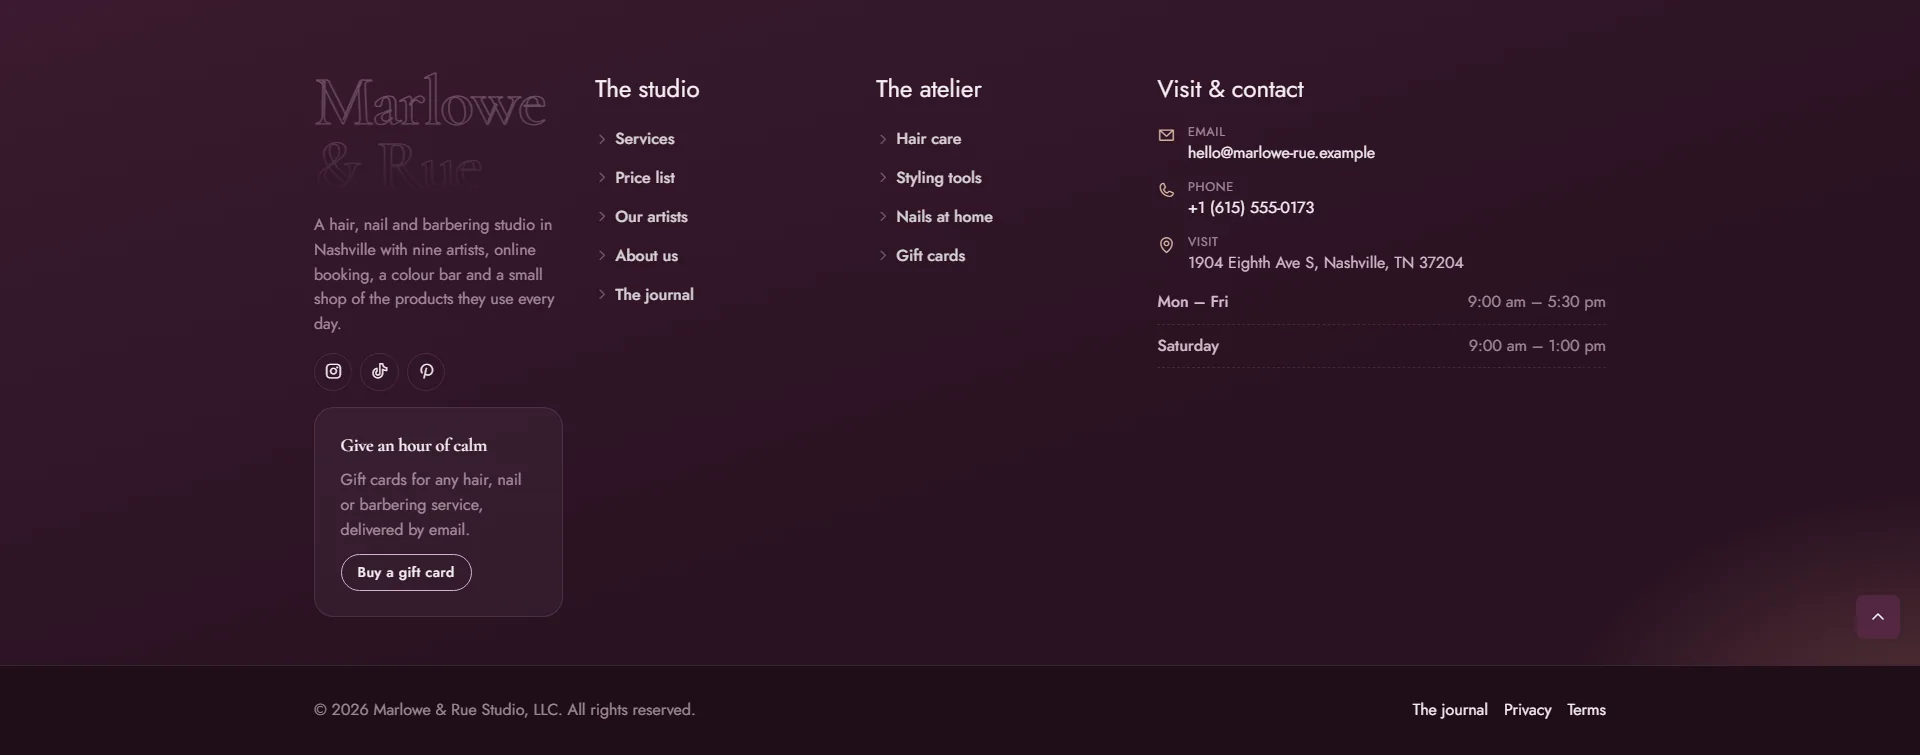Call the +1 (615) 555-0173 number
The width and height of the screenshot is (1920, 755).
pos(1251,208)
